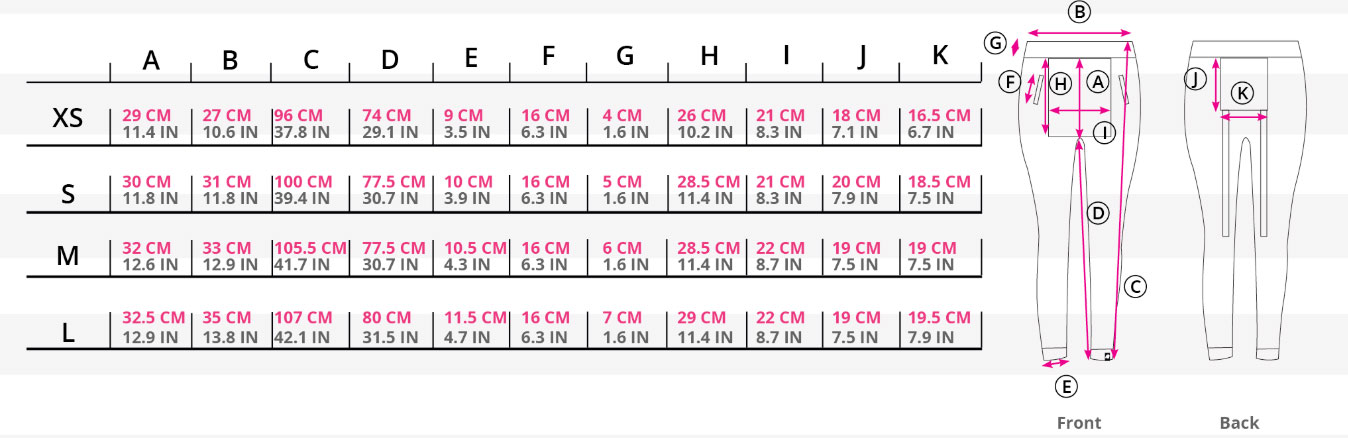This screenshot has width=1348, height=438.
Task: Click the circled F pocket marker
Action: pyautogui.click(x=1010, y=82)
